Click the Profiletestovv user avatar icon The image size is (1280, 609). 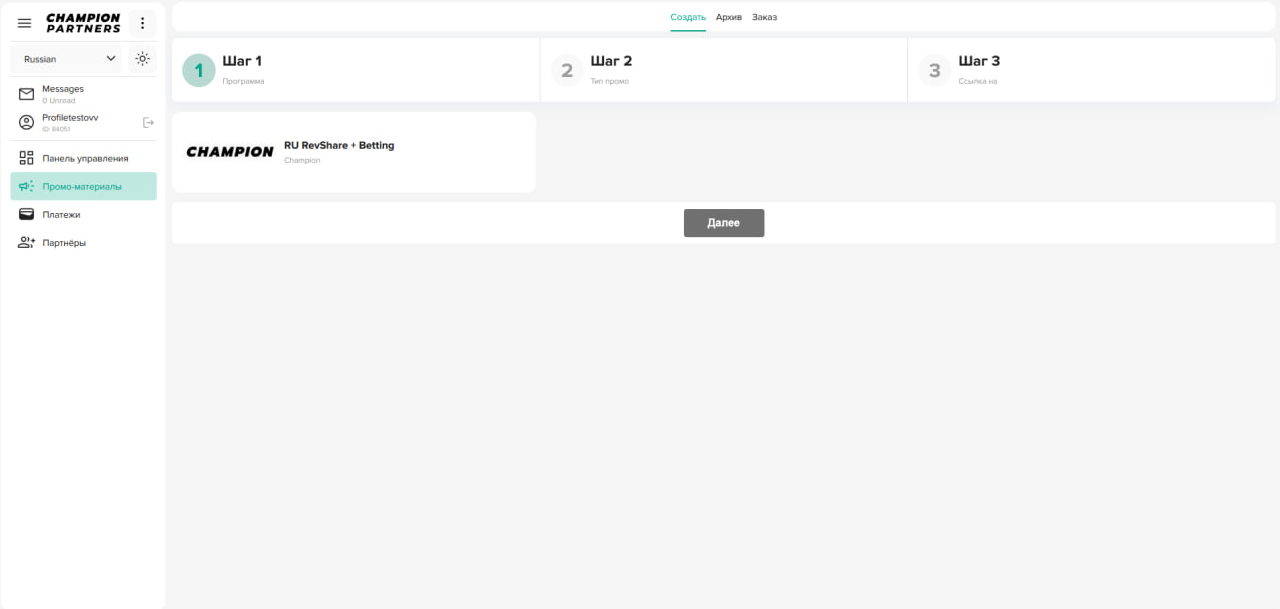click(x=27, y=122)
